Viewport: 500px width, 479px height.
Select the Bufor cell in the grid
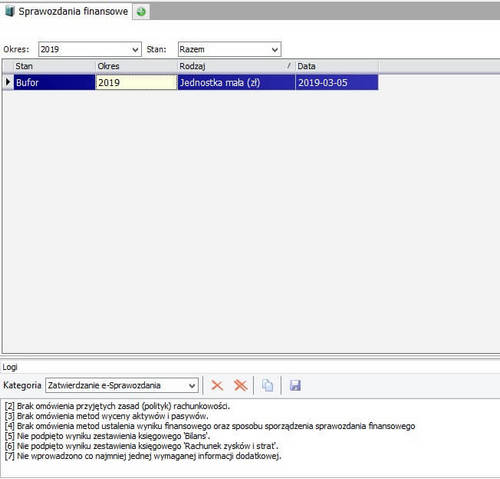(x=54, y=82)
